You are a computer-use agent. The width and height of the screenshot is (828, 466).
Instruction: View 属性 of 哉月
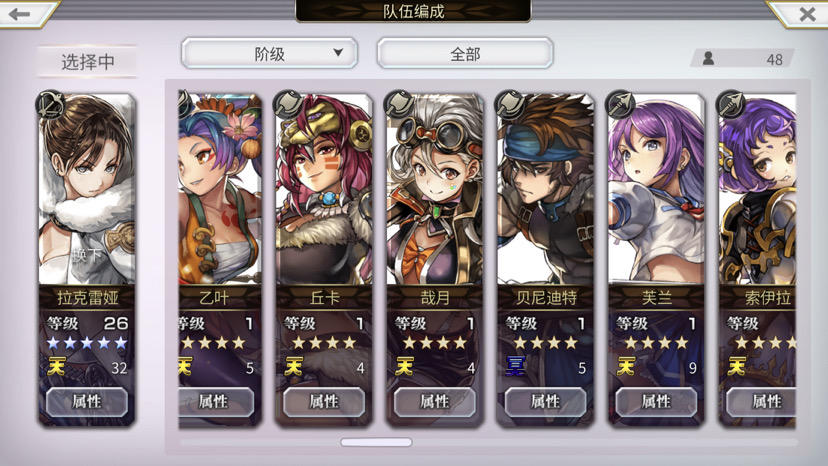(435, 402)
